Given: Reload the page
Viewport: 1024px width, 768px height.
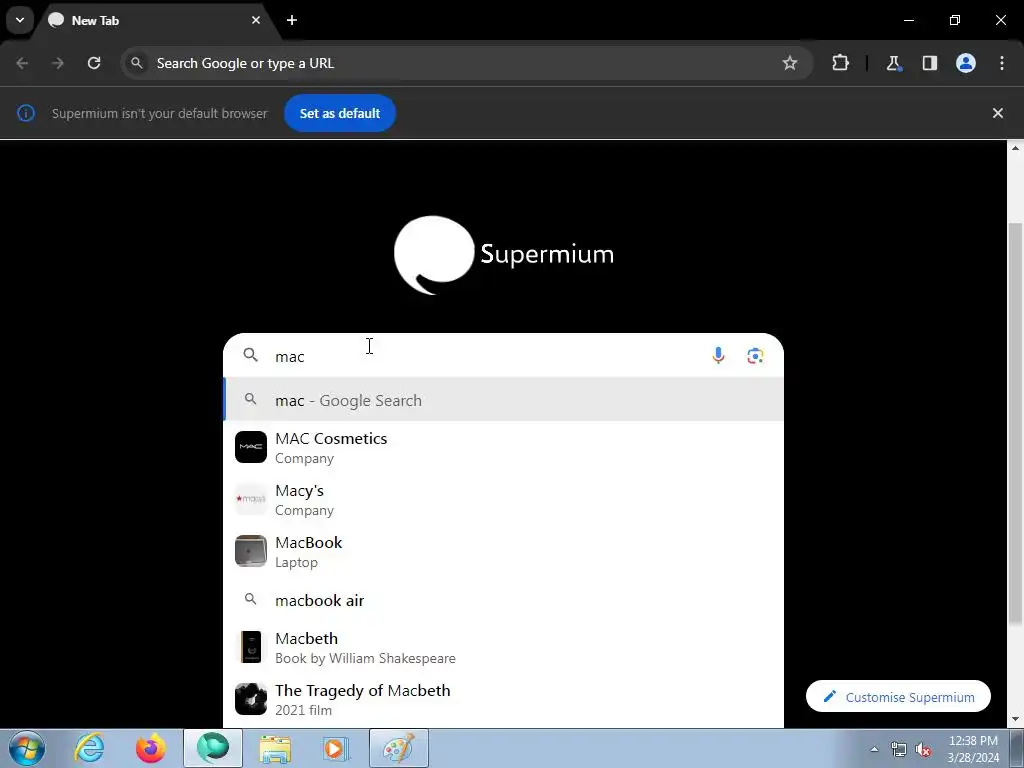Looking at the screenshot, I should [x=94, y=63].
